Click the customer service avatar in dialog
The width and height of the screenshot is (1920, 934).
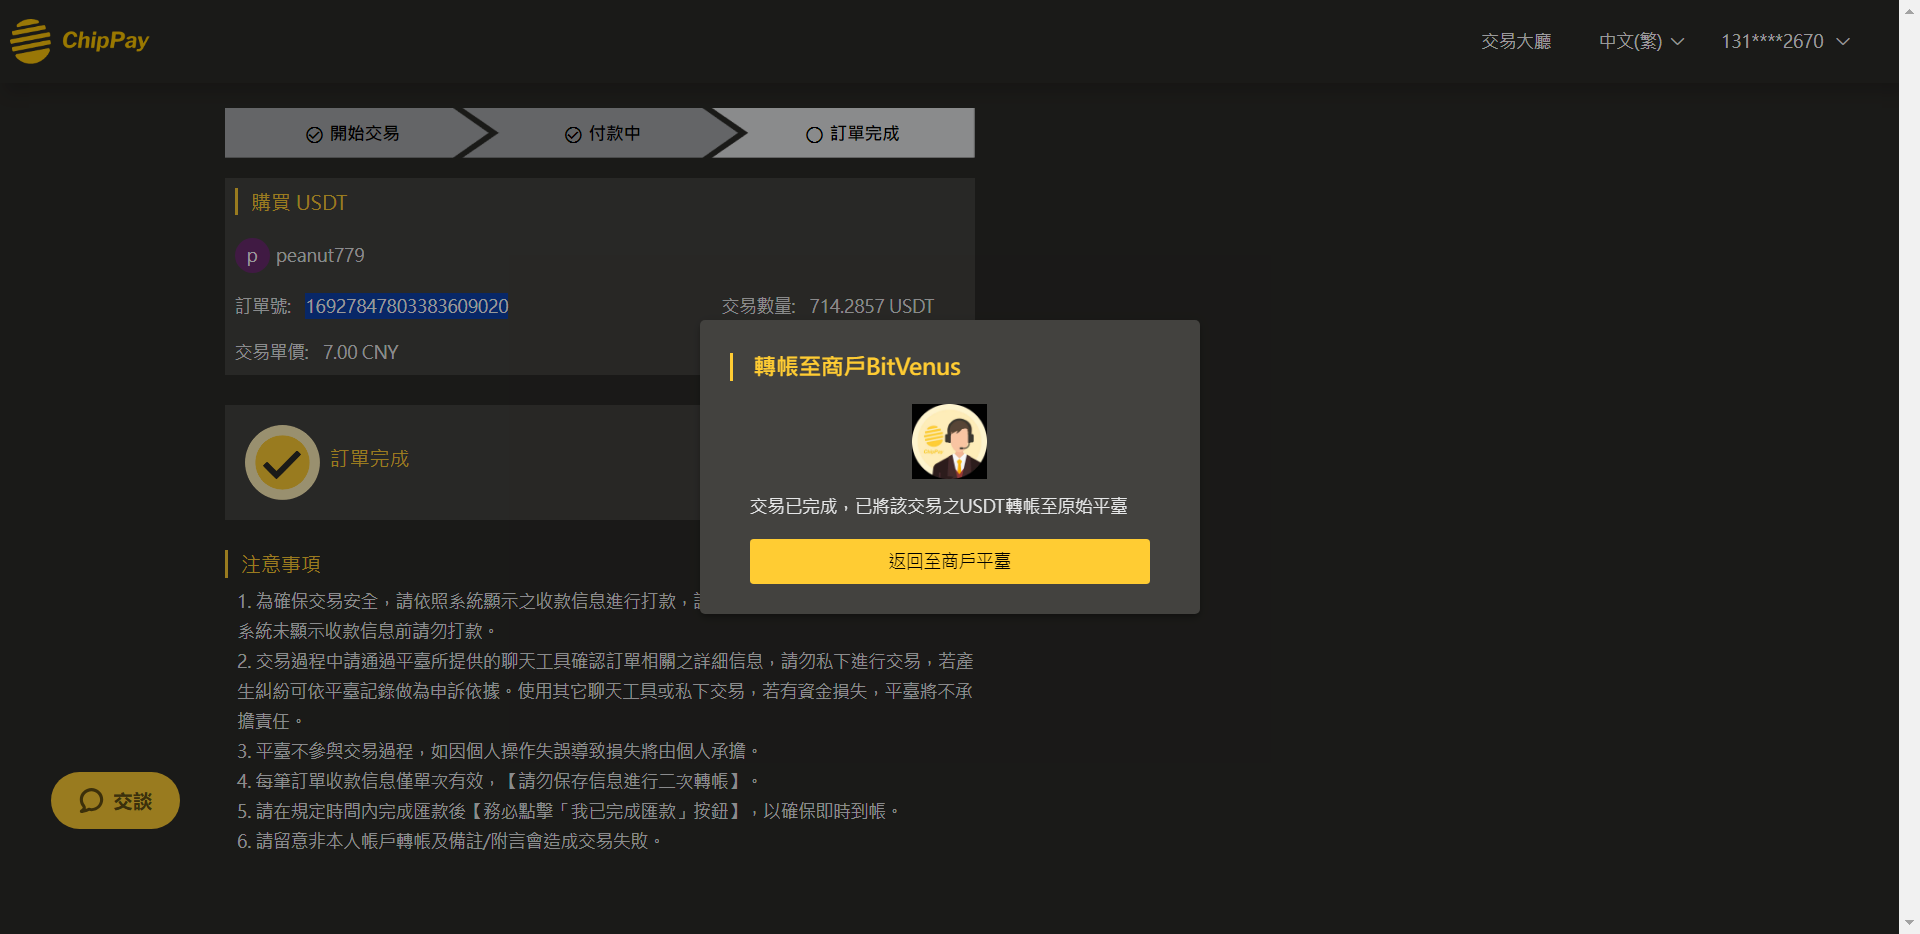point(949,441)
